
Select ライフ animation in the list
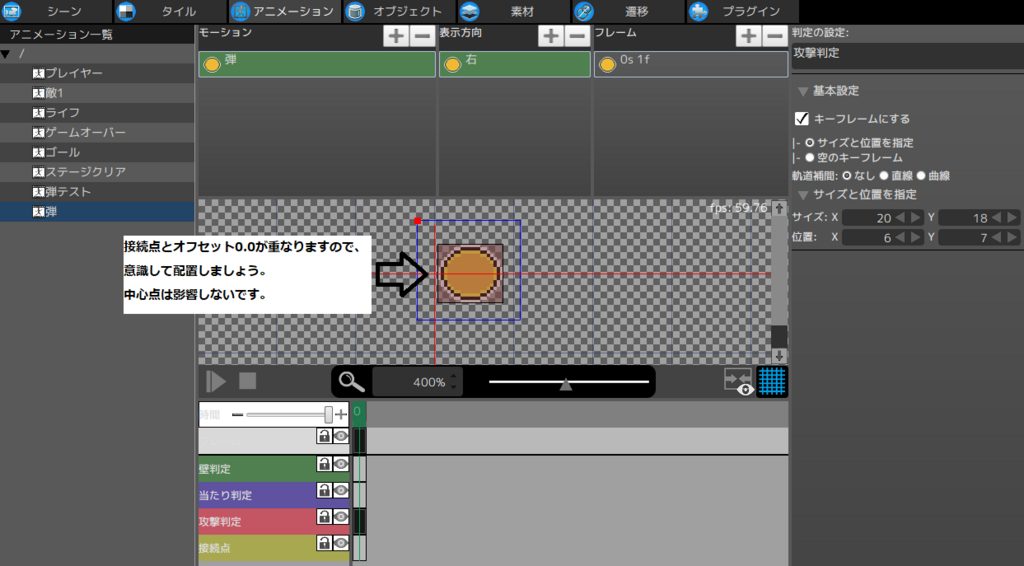pos(97,112)
